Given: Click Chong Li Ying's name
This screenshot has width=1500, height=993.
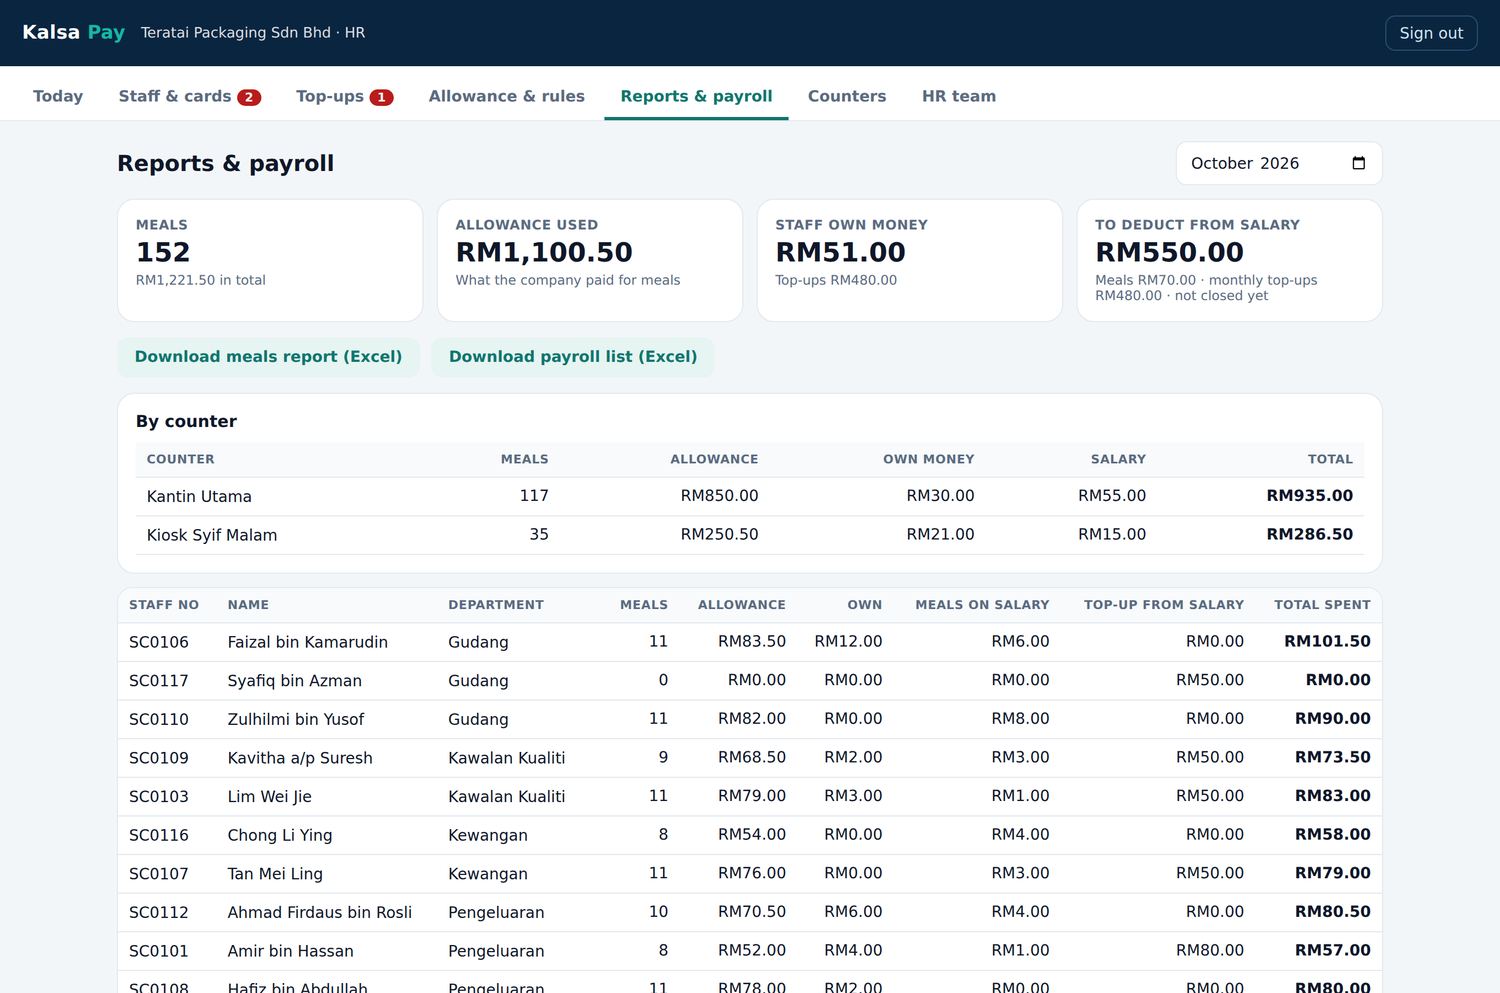Looking at the screenshot, I should coord(280,835).
